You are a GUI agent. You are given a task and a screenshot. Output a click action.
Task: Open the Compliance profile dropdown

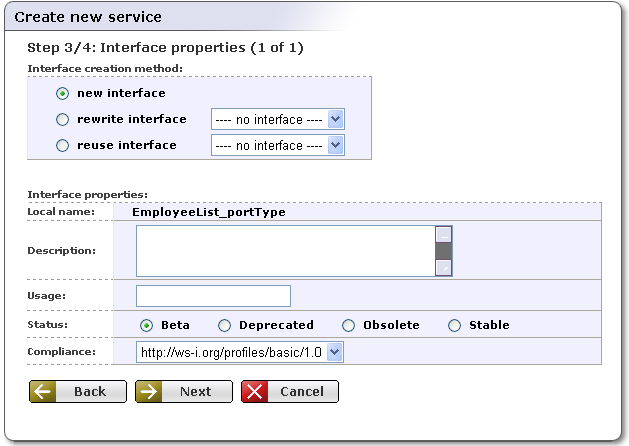pyautogui.click(x=239, y=352)
